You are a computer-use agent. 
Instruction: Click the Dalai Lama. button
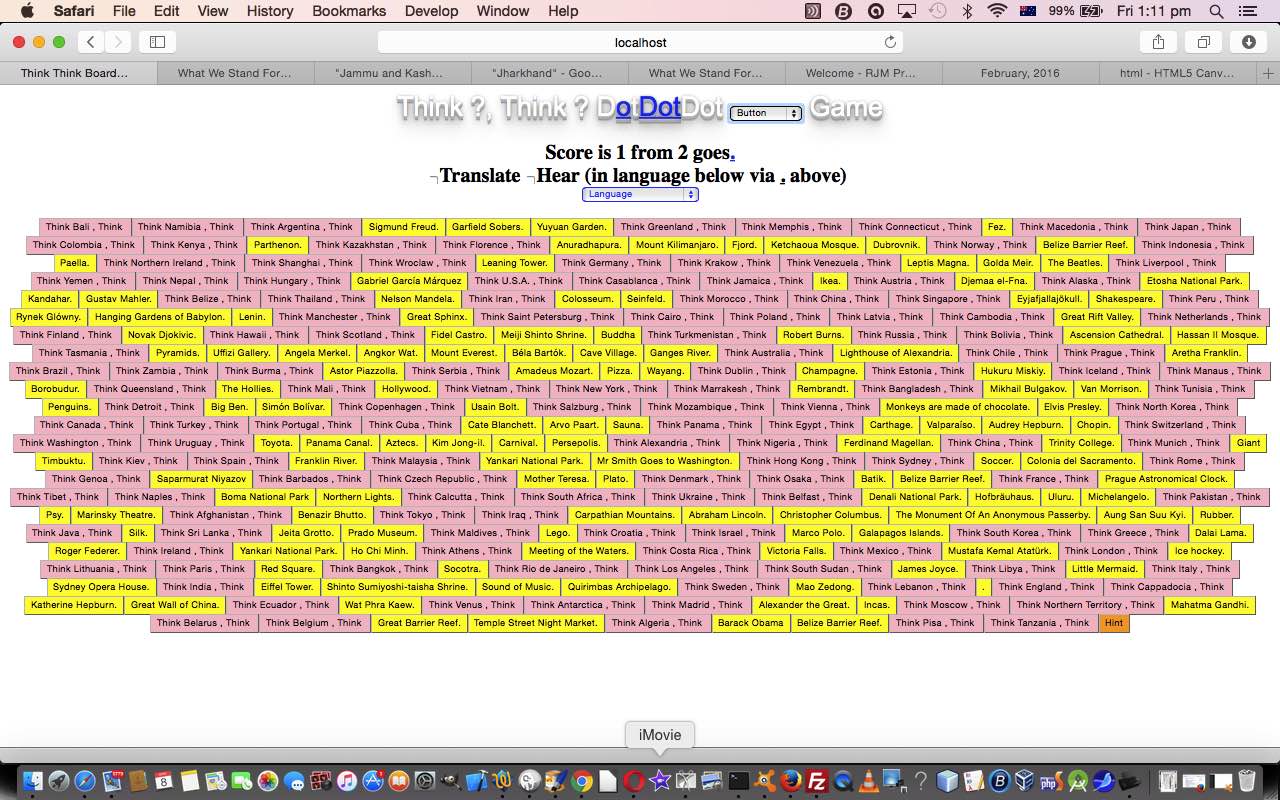coord(1219,533)
